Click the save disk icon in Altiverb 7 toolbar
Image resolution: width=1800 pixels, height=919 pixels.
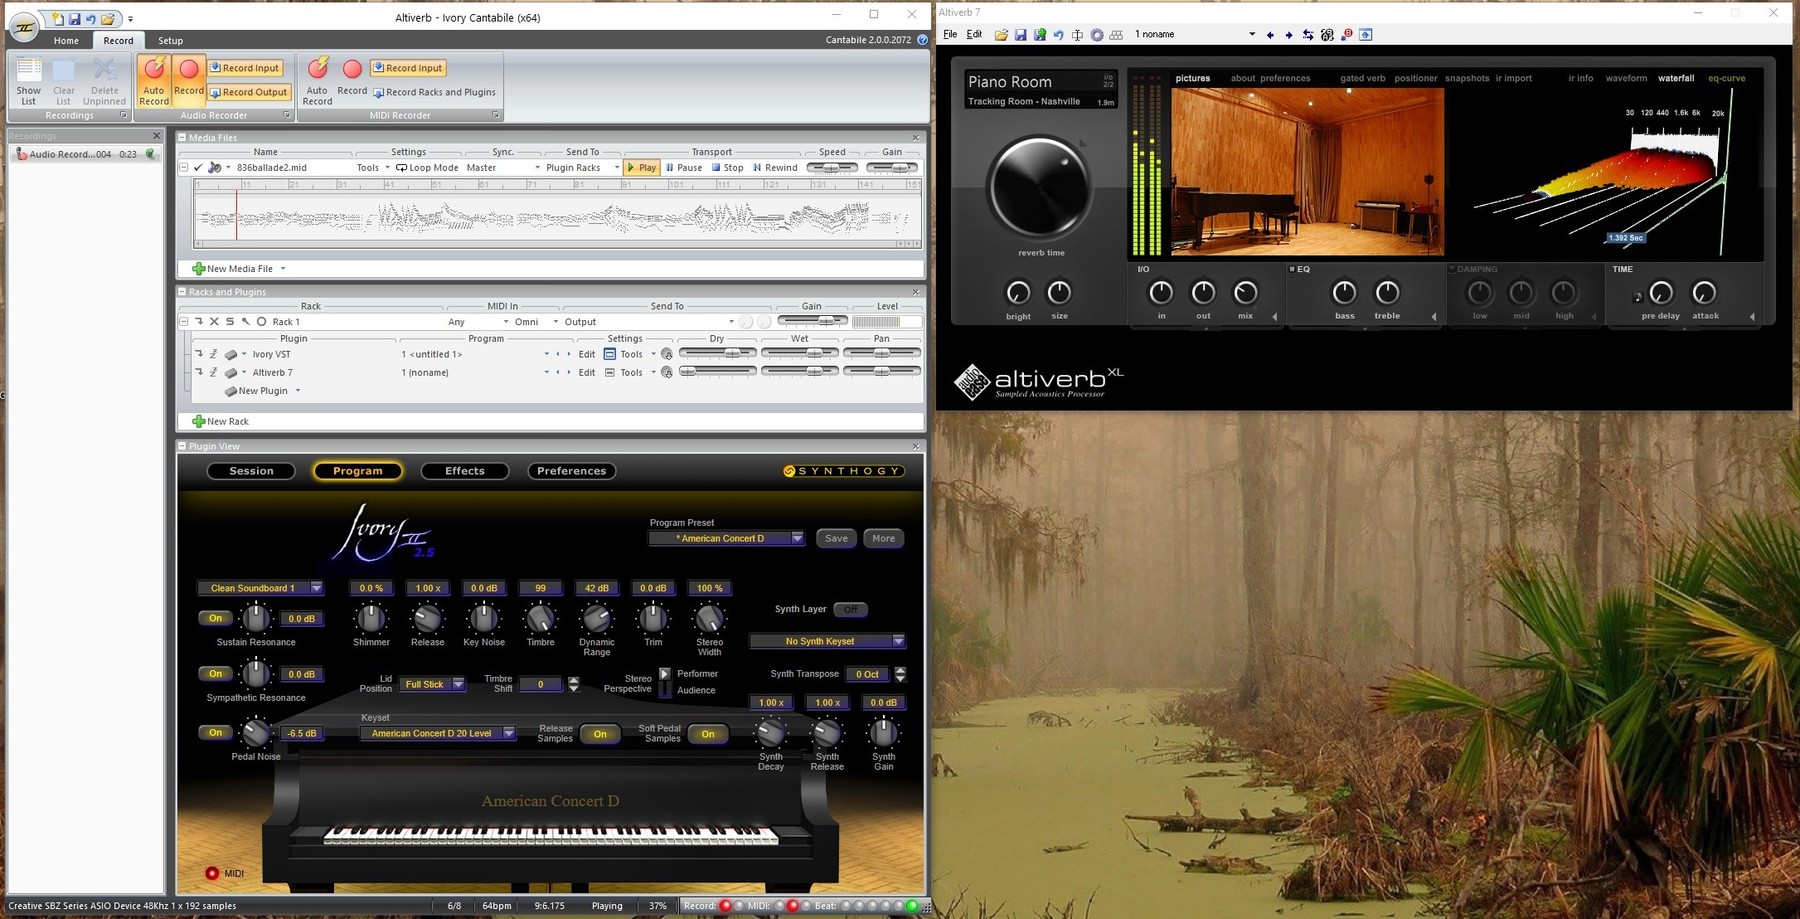[x=1020, y=35]
